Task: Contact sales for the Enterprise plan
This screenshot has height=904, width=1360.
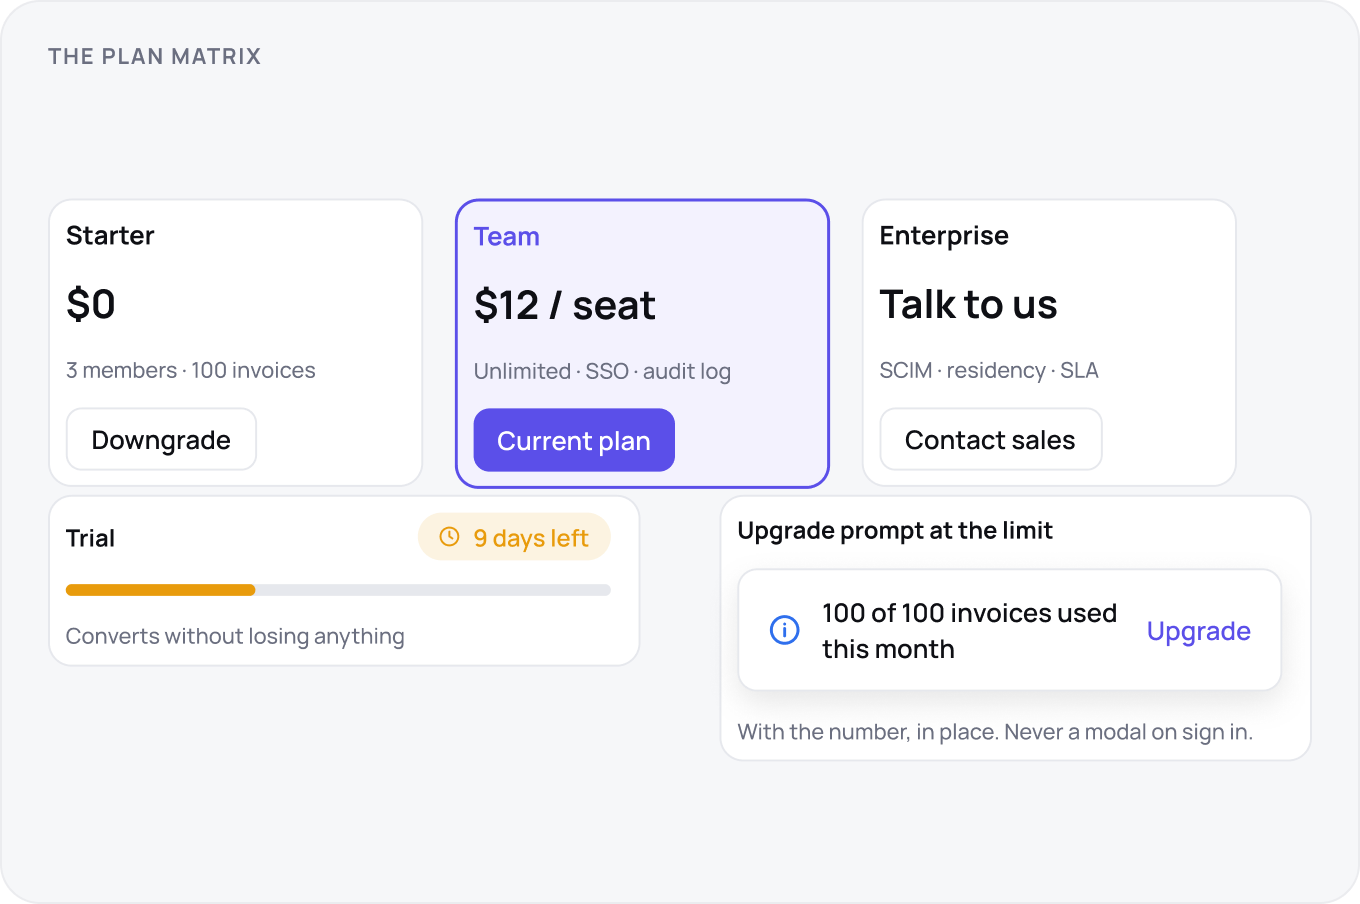Action: pos(991,439)
